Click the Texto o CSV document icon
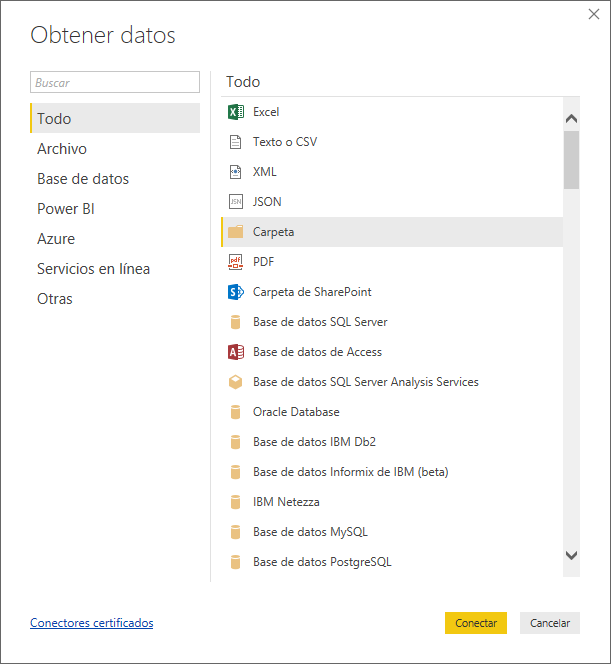This screenshot has height=664, width=611. click(x=235, y=142)
